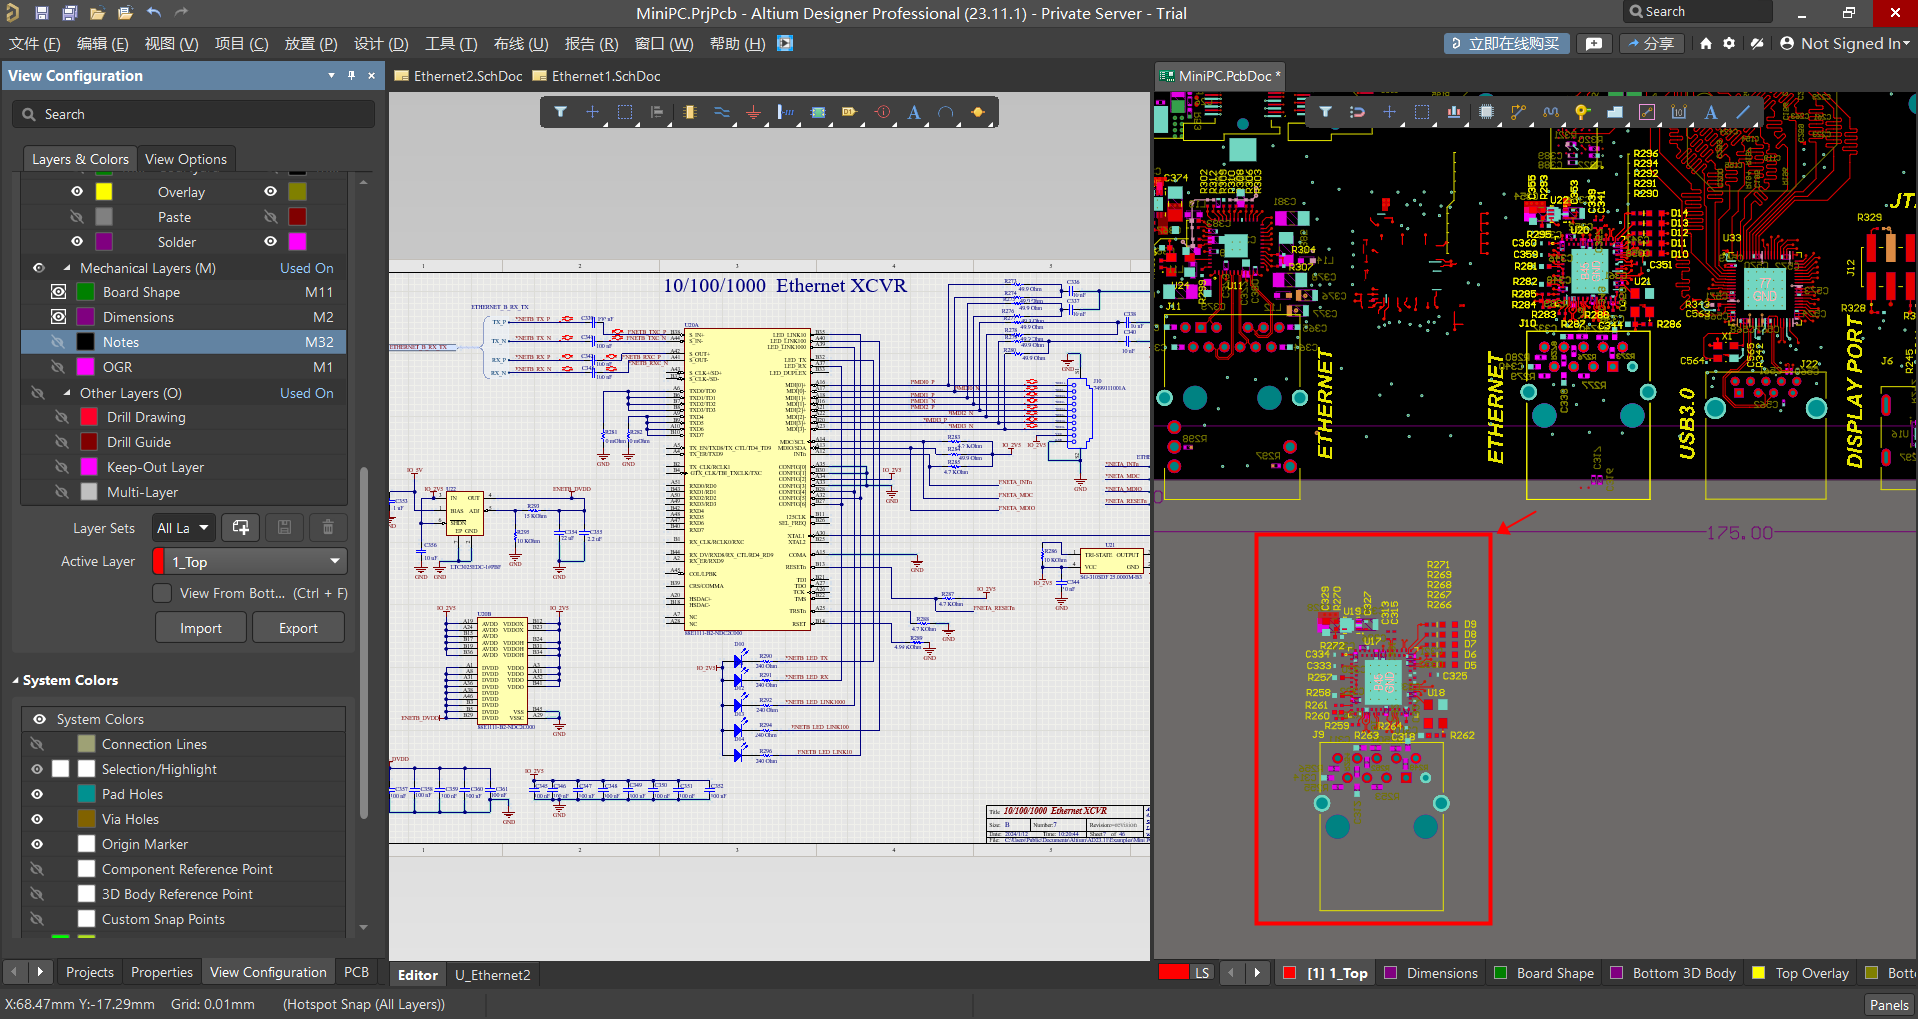Click the Place Wire tool icon
The width and height of the screenshot is (1918, 1019).
pos(721,113)
